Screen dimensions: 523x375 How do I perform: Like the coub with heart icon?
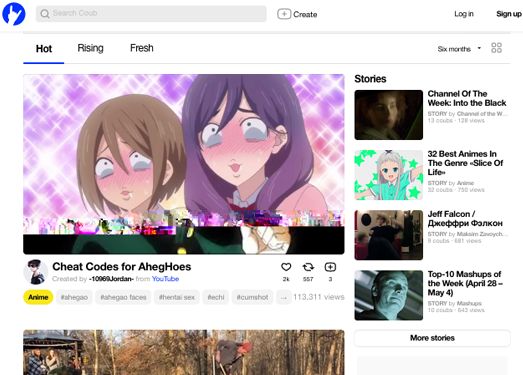click(286, 267)
